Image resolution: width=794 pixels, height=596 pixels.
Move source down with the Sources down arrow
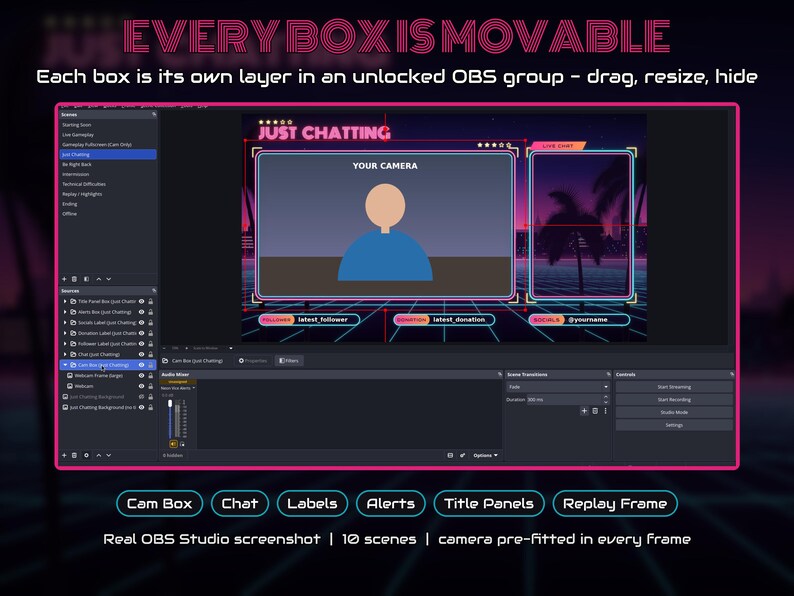click(x=109, y=455)
